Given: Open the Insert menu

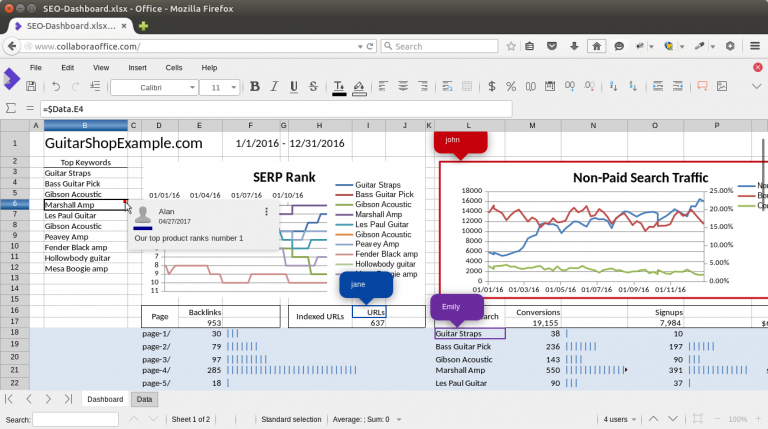Looking at the screenshot, I should point(137,68).
